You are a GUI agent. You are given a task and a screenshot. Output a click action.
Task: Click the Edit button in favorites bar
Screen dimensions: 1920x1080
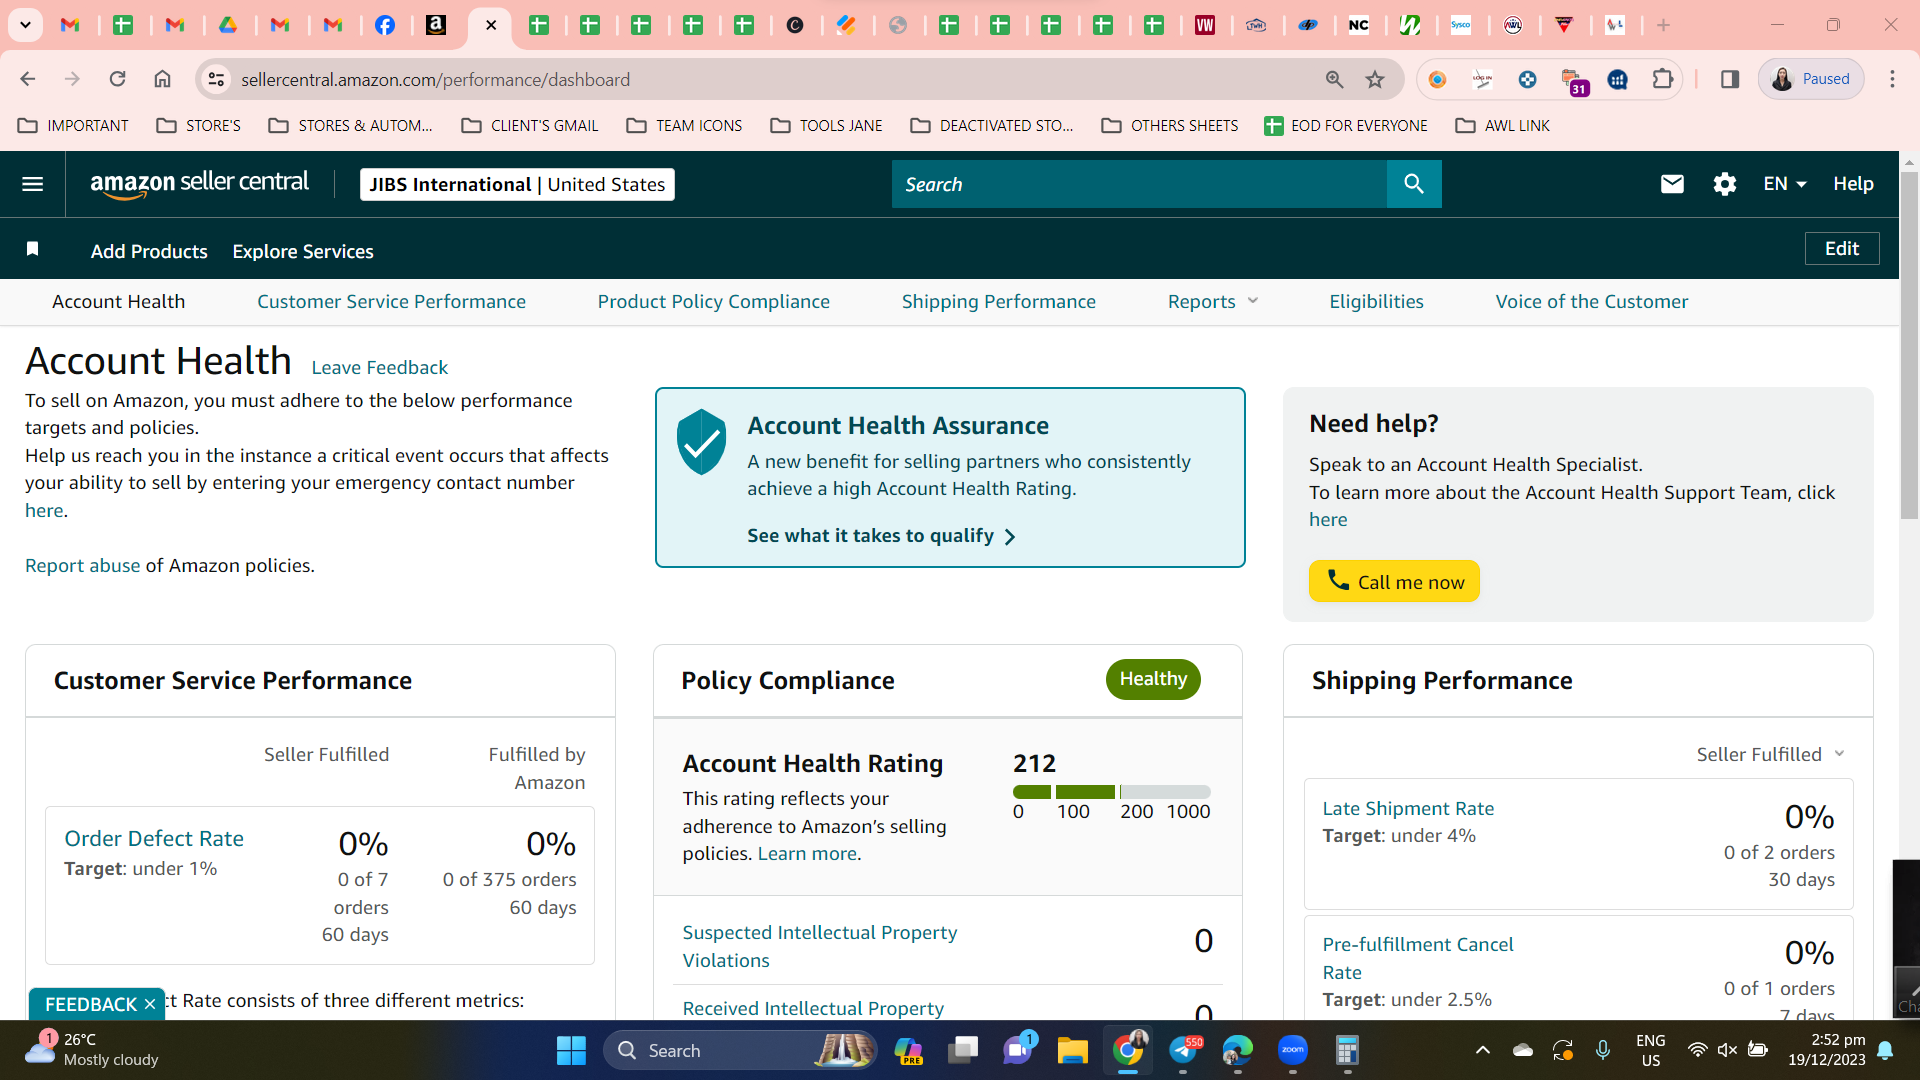[x=1842, y=249]
